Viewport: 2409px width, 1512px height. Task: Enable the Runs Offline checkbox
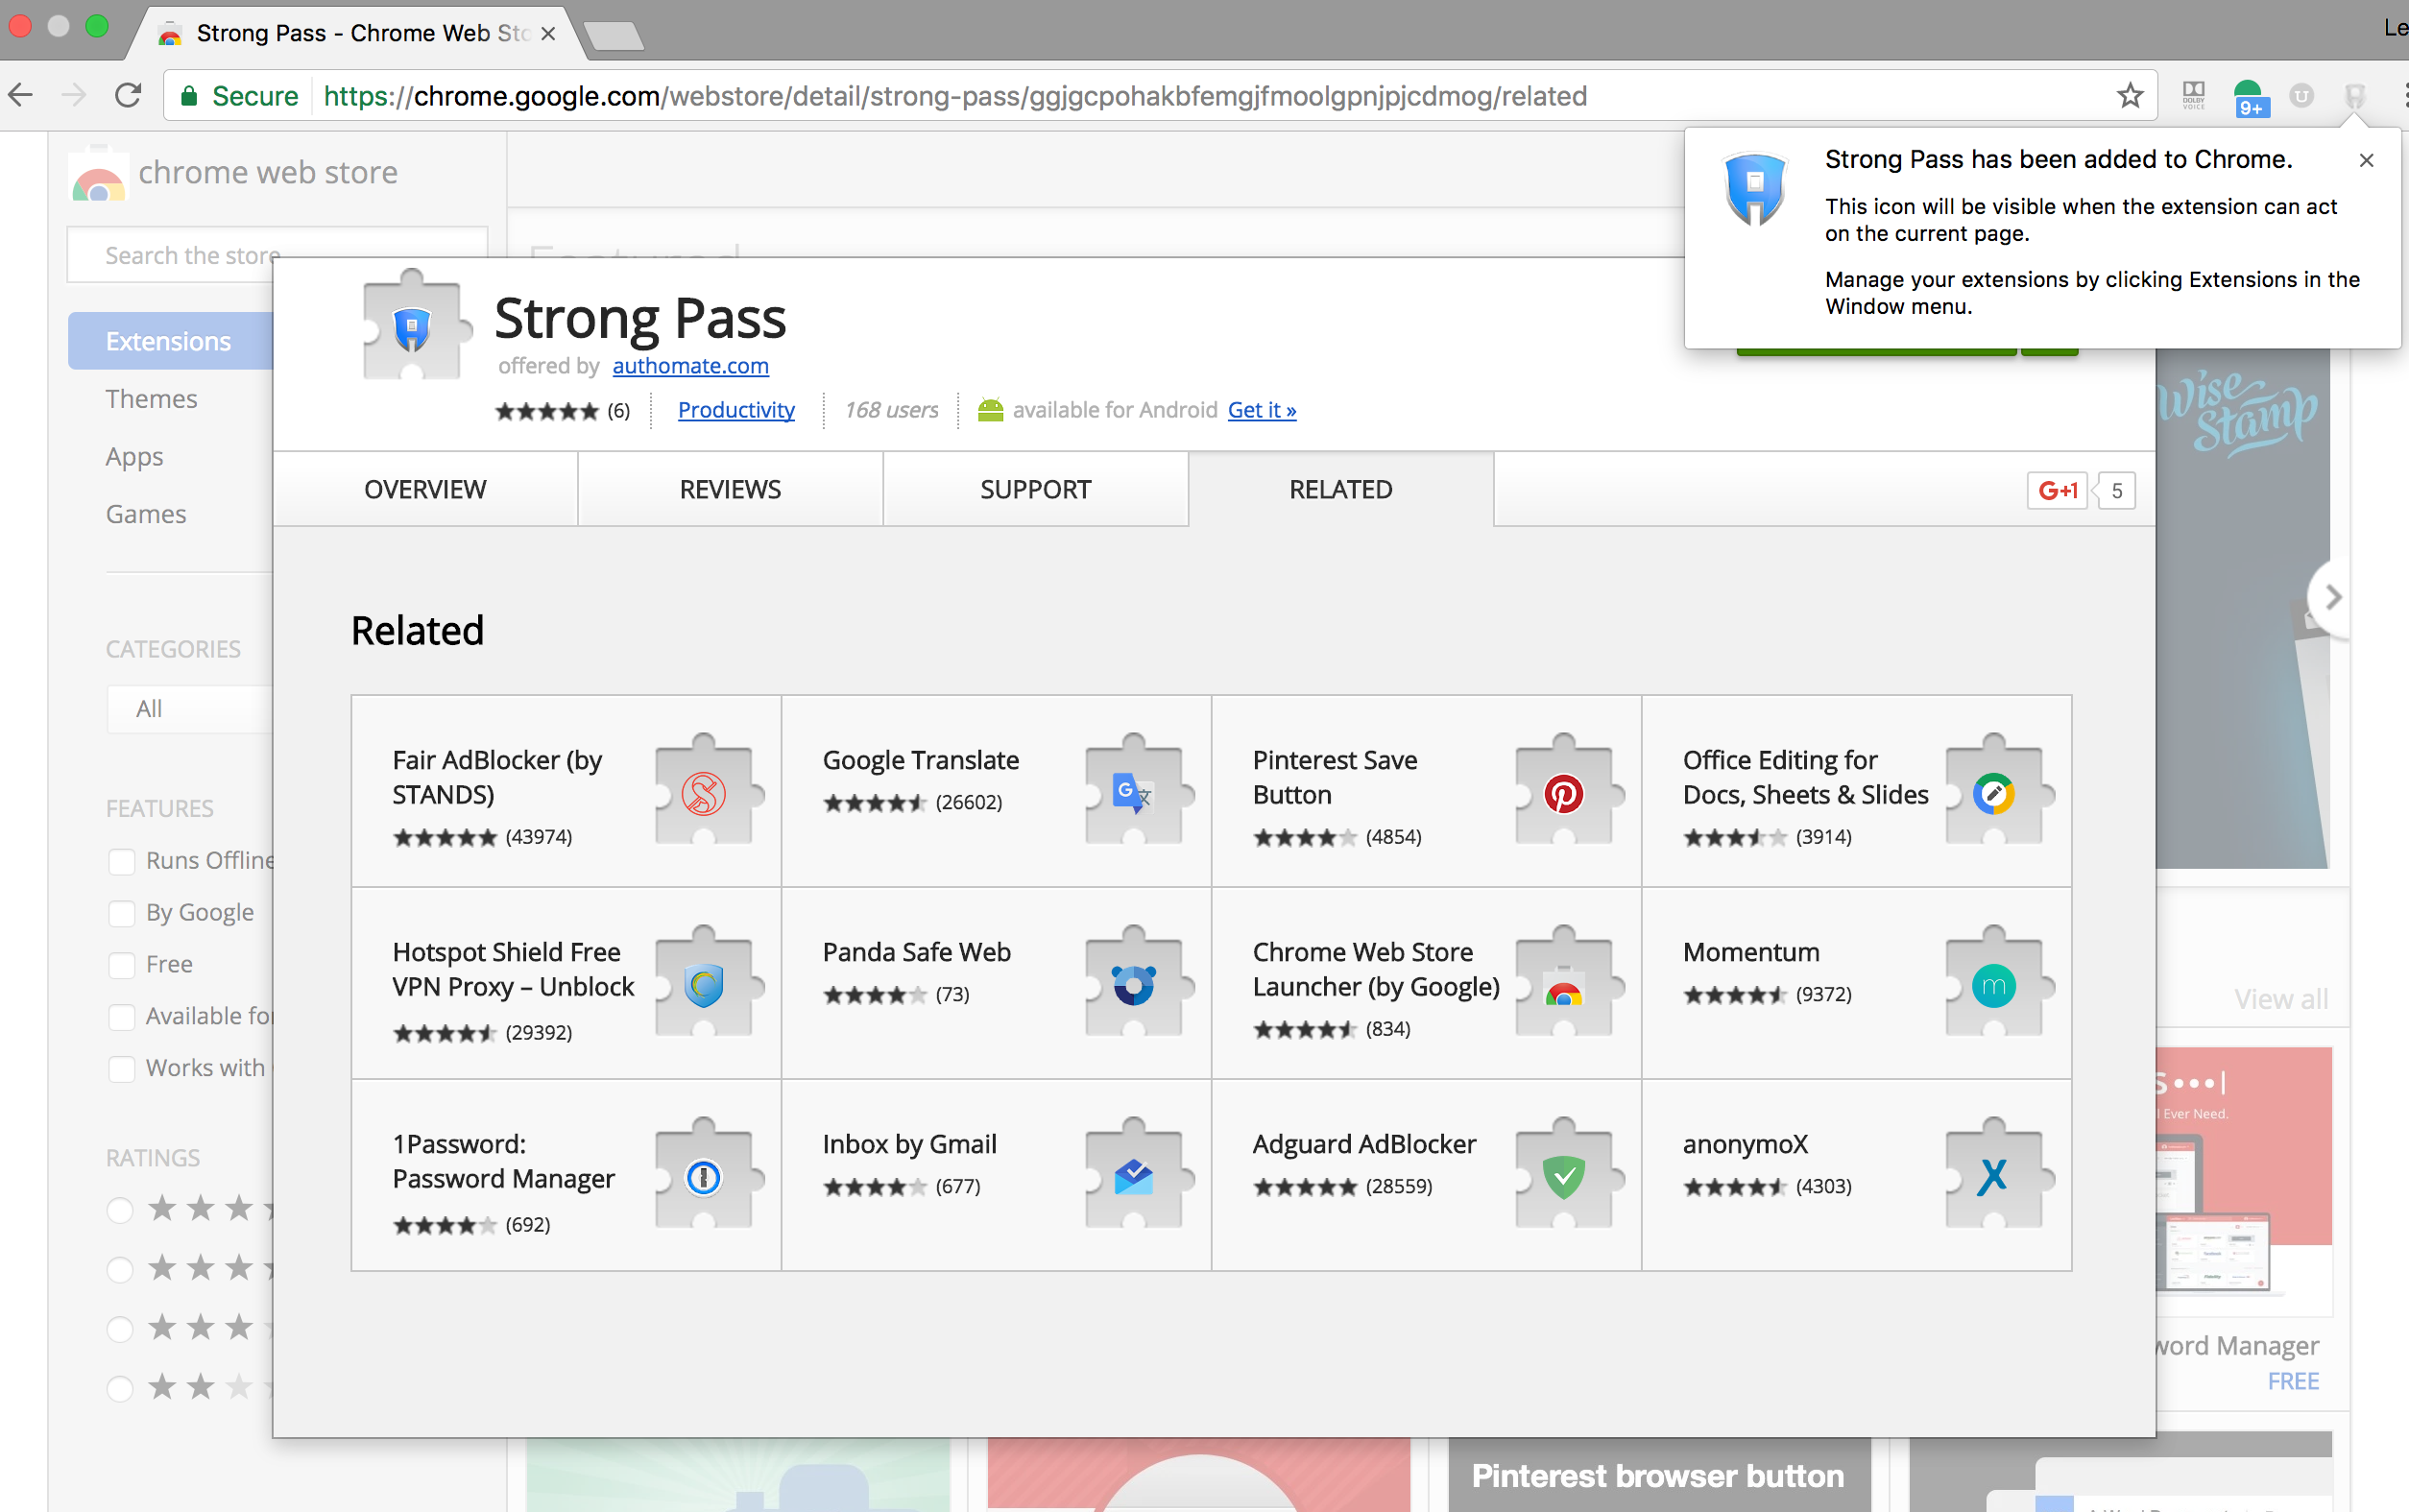(x=122, y=861)
